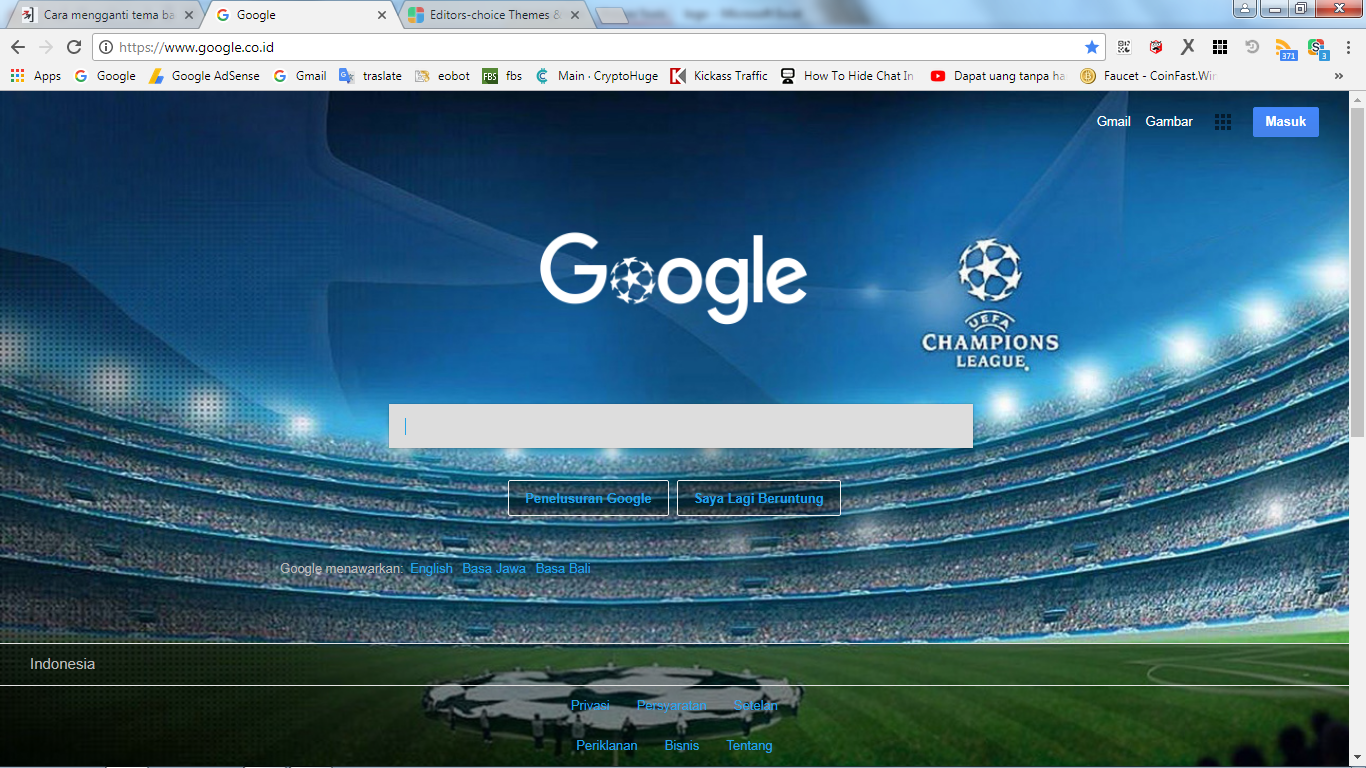View site information icon in address bar

[106, 47]
